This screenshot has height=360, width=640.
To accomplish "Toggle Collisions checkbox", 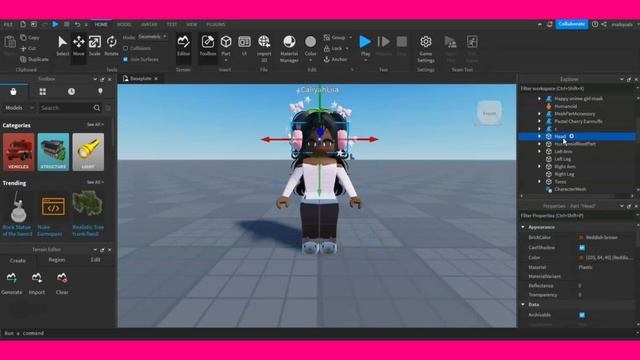I will pyautogui.click(x=125, y=48).
